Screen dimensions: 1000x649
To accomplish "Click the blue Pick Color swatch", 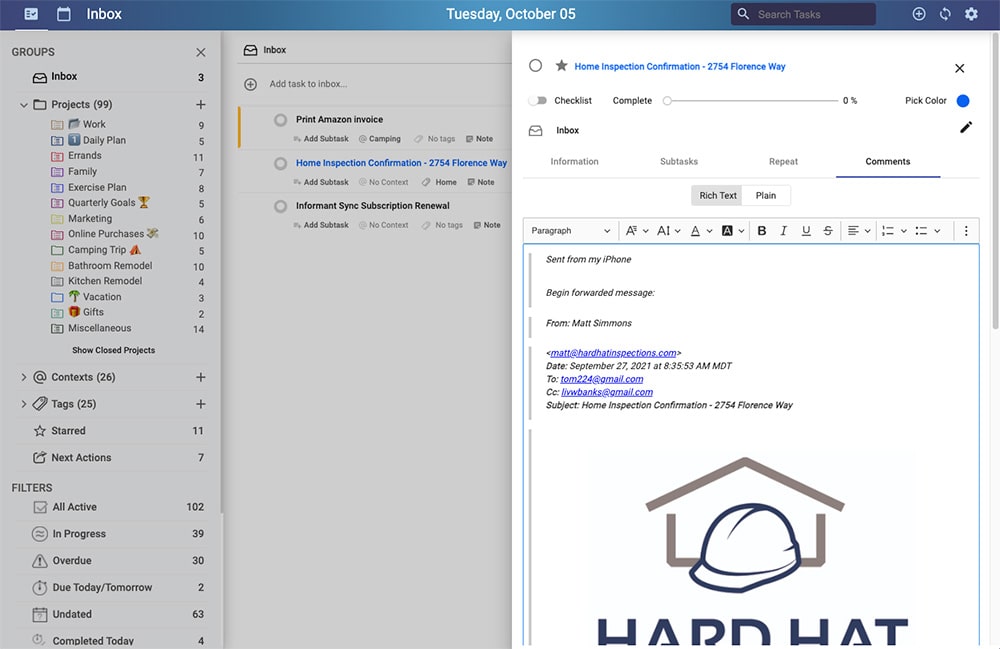I will [x=963, y=101].
